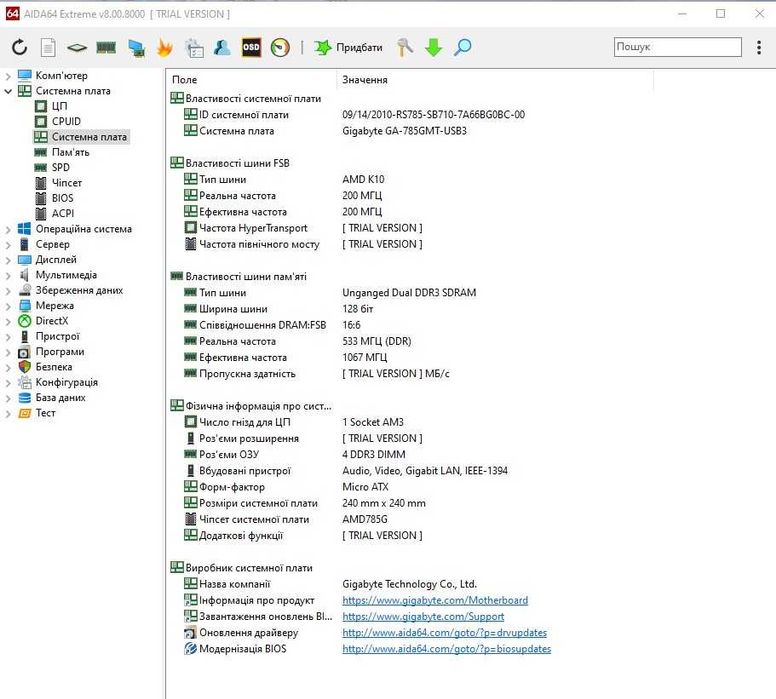Click the Операційна система Windows icon
Screen dimensions: 776x699
(24, 229)
